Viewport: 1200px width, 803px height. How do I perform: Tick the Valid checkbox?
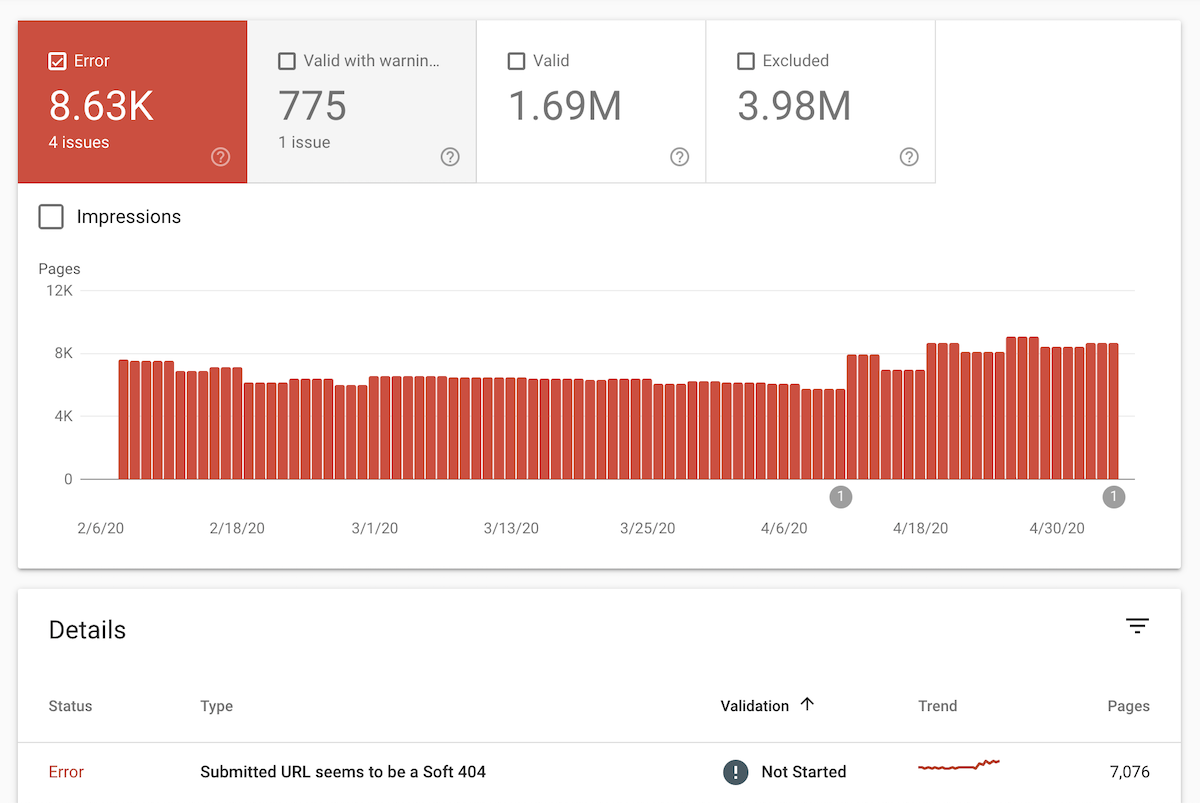(x=516, y=61)
